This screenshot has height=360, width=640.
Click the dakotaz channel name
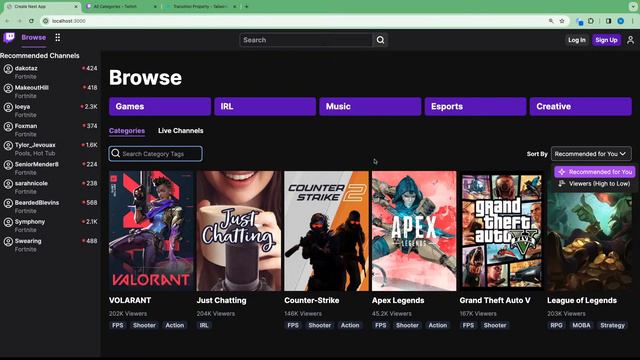[26, 68]
